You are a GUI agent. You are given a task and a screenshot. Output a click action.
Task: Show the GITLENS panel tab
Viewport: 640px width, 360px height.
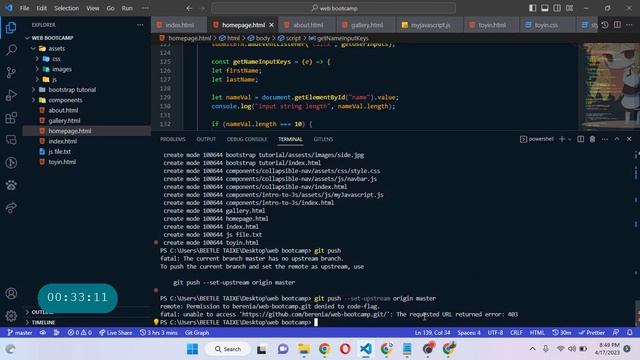[x=323, y=139]
